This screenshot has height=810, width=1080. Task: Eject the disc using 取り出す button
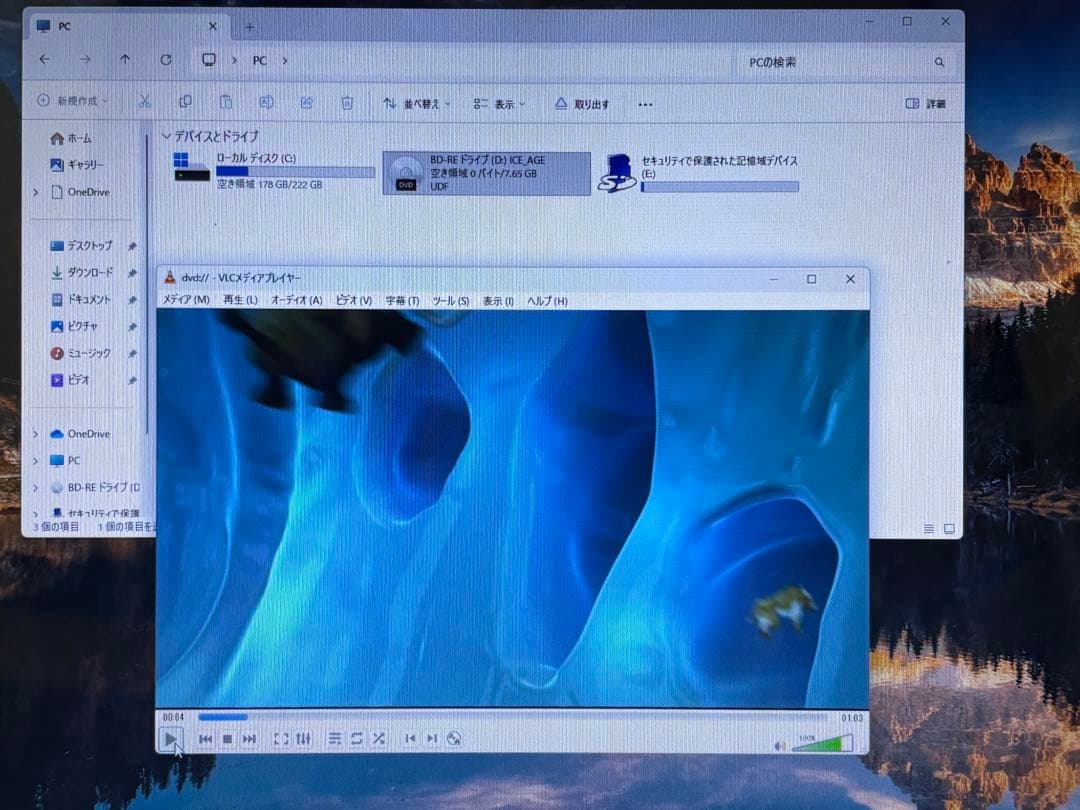point(583,102)
